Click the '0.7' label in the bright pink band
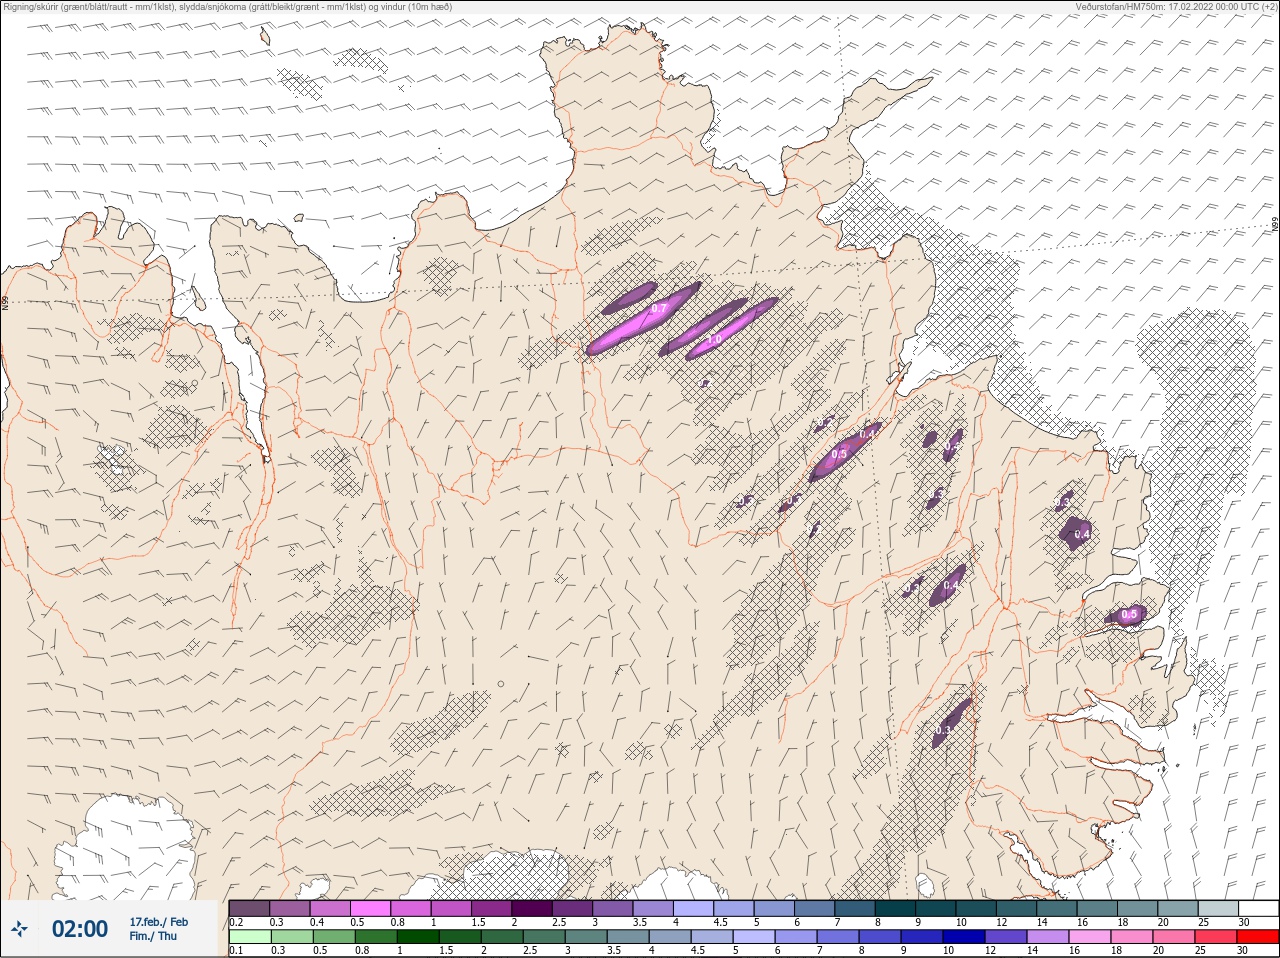 click(x=658, y=309)
